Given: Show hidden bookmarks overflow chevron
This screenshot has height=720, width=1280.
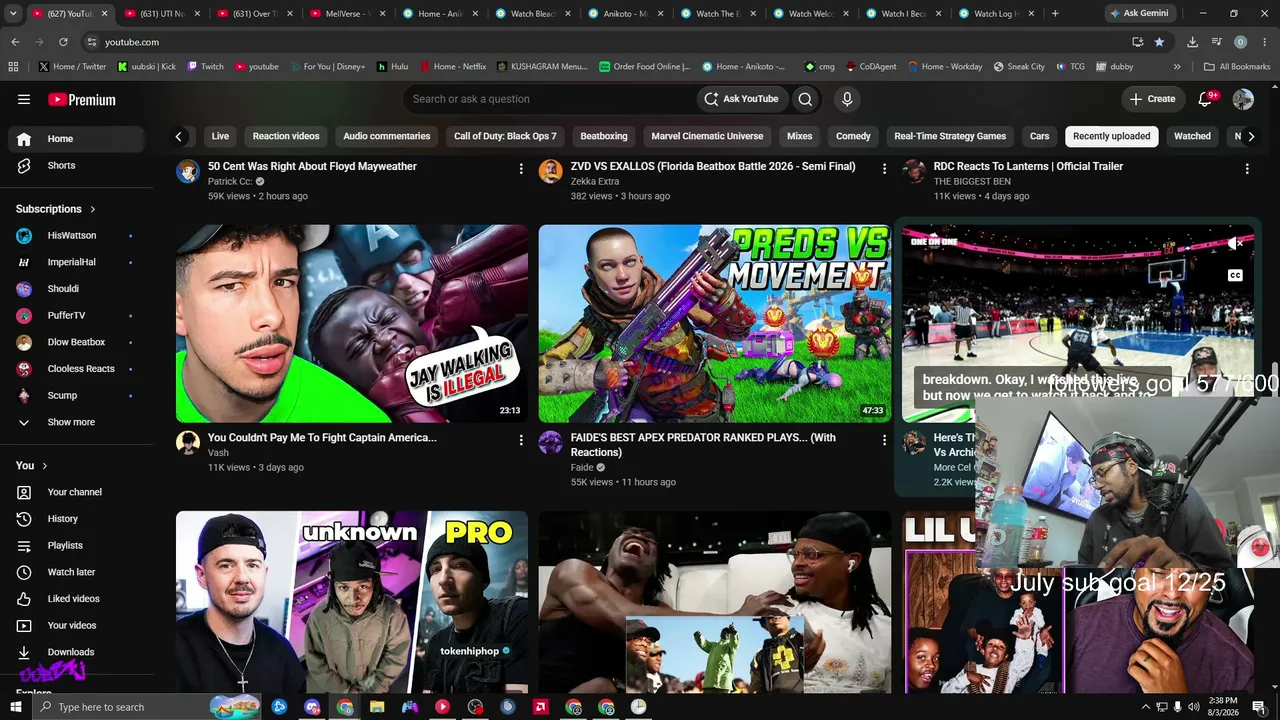Looking at the screenshot, I should tap(1177, 67).
